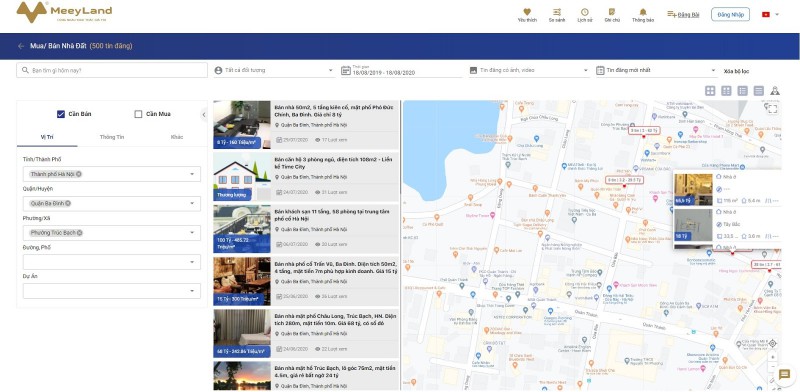Screen dimensions: 800x392
Task: Switch to the map view layout icon
Action: (775, 91)
